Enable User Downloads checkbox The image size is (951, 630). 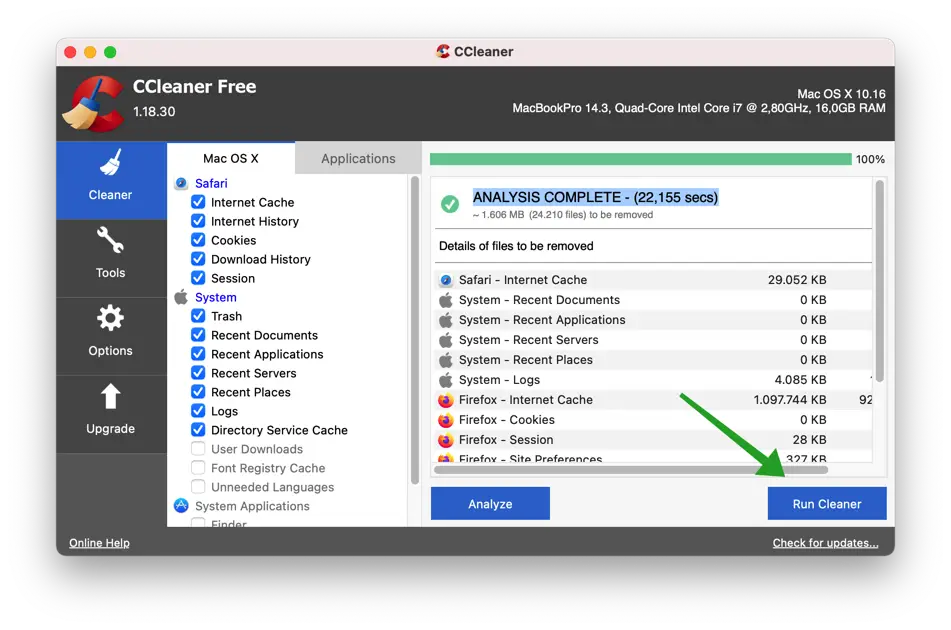click(198, 449)
